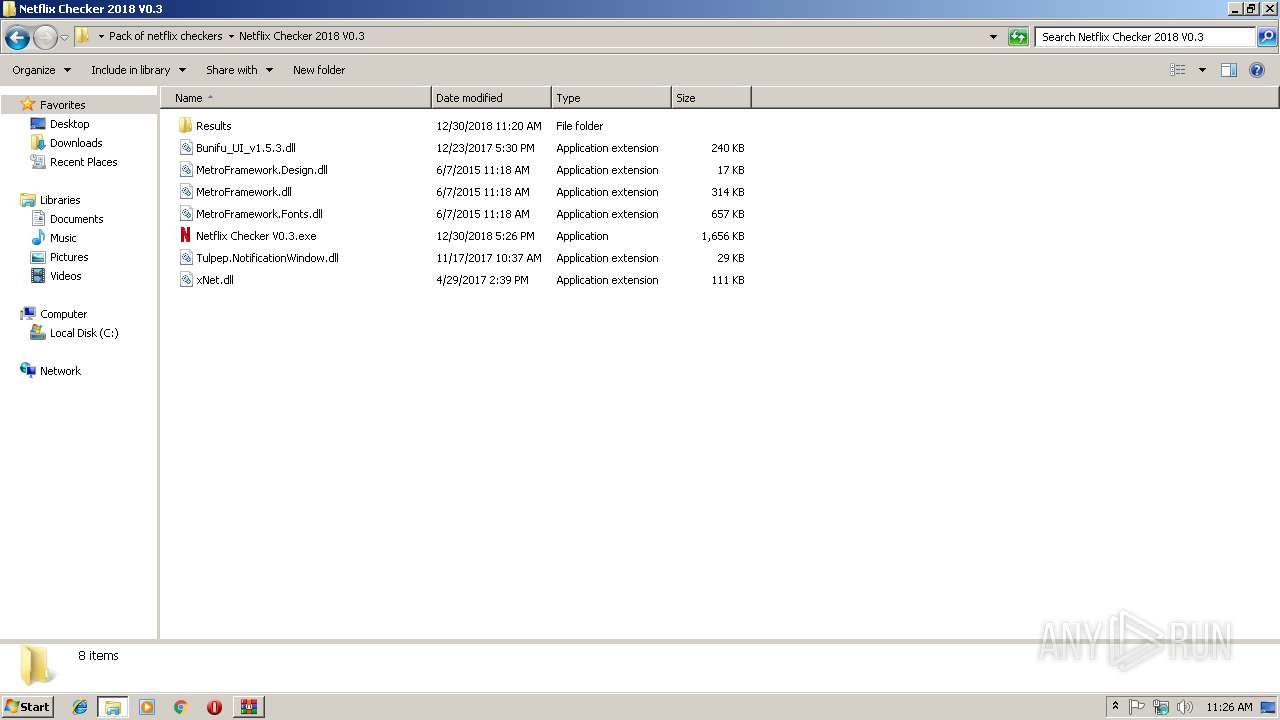Click the search magnifier icon
Viewport: 1280px width, 720px height.
[1266, 37]
